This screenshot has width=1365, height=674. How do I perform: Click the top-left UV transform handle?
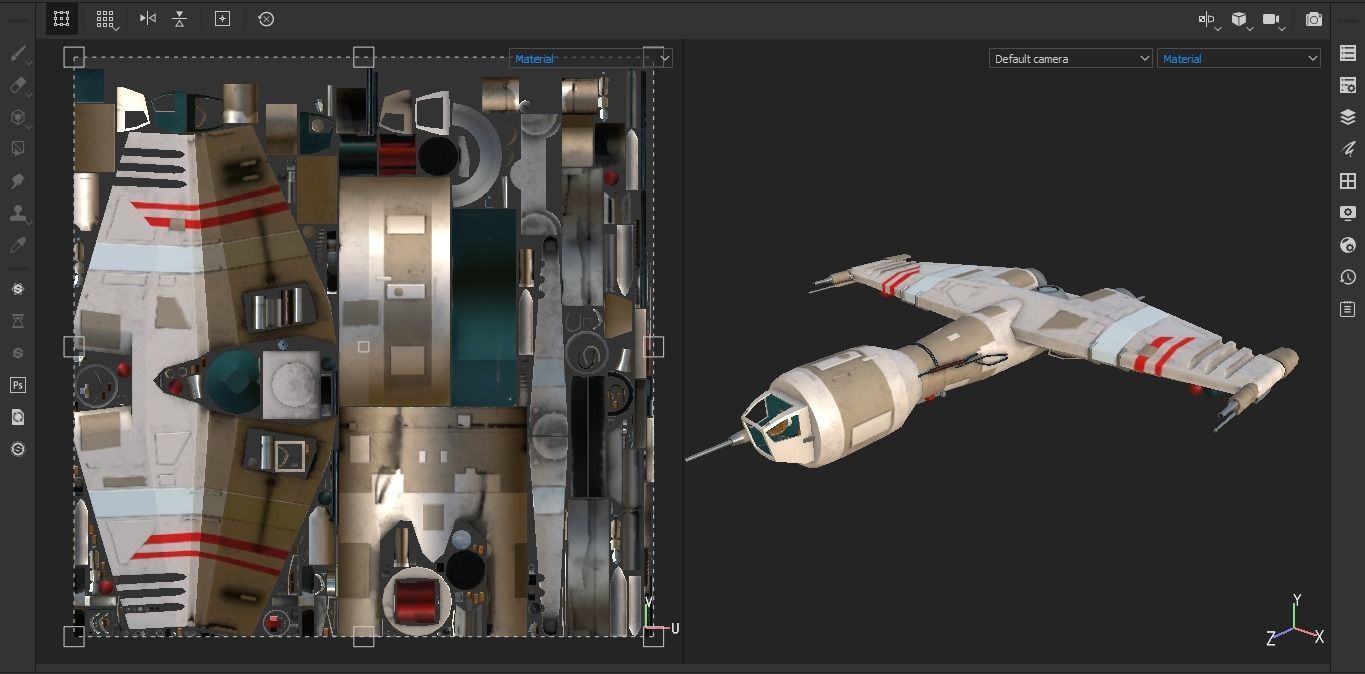(x=74, y=57)
